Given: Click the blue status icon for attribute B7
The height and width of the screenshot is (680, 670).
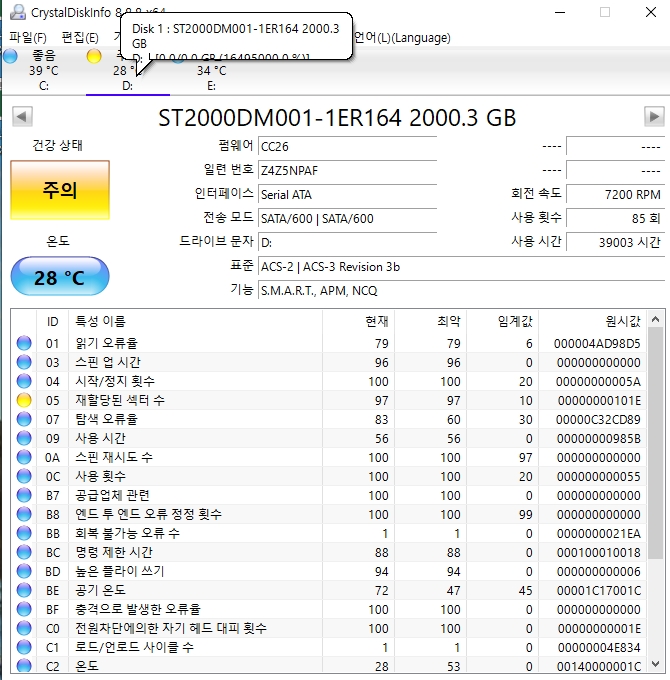Looking at the screenshot, I should tap(24, 495).
